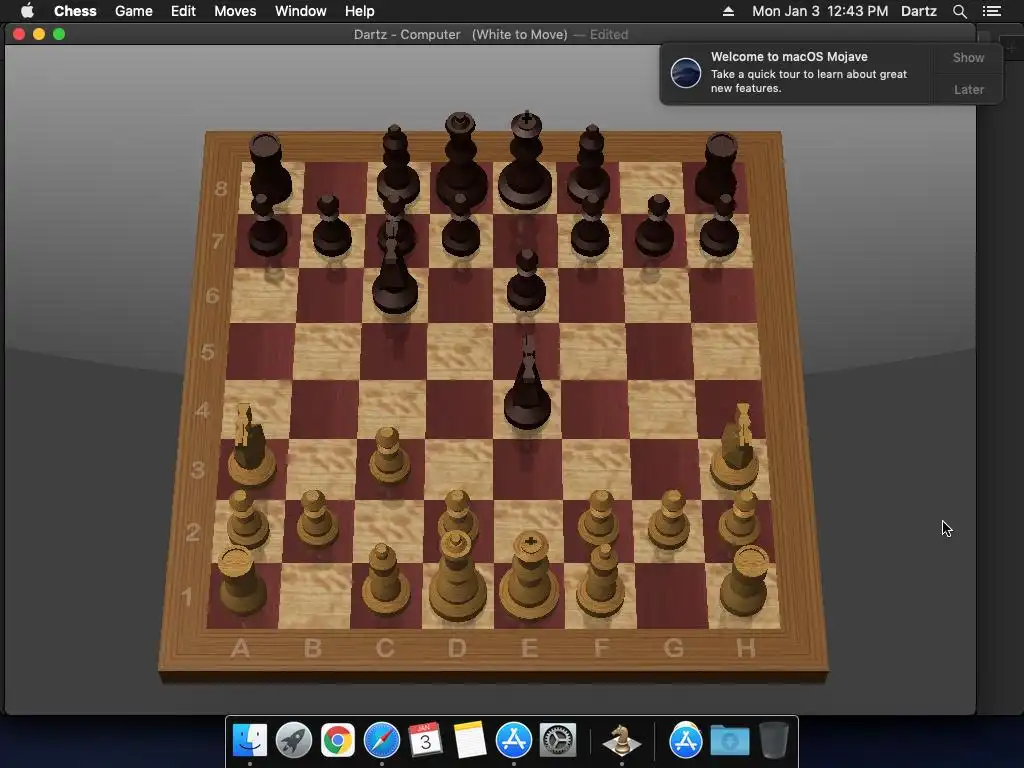Open the Help menu
Screen dimensions: 1024x768
tap(360, 11)
